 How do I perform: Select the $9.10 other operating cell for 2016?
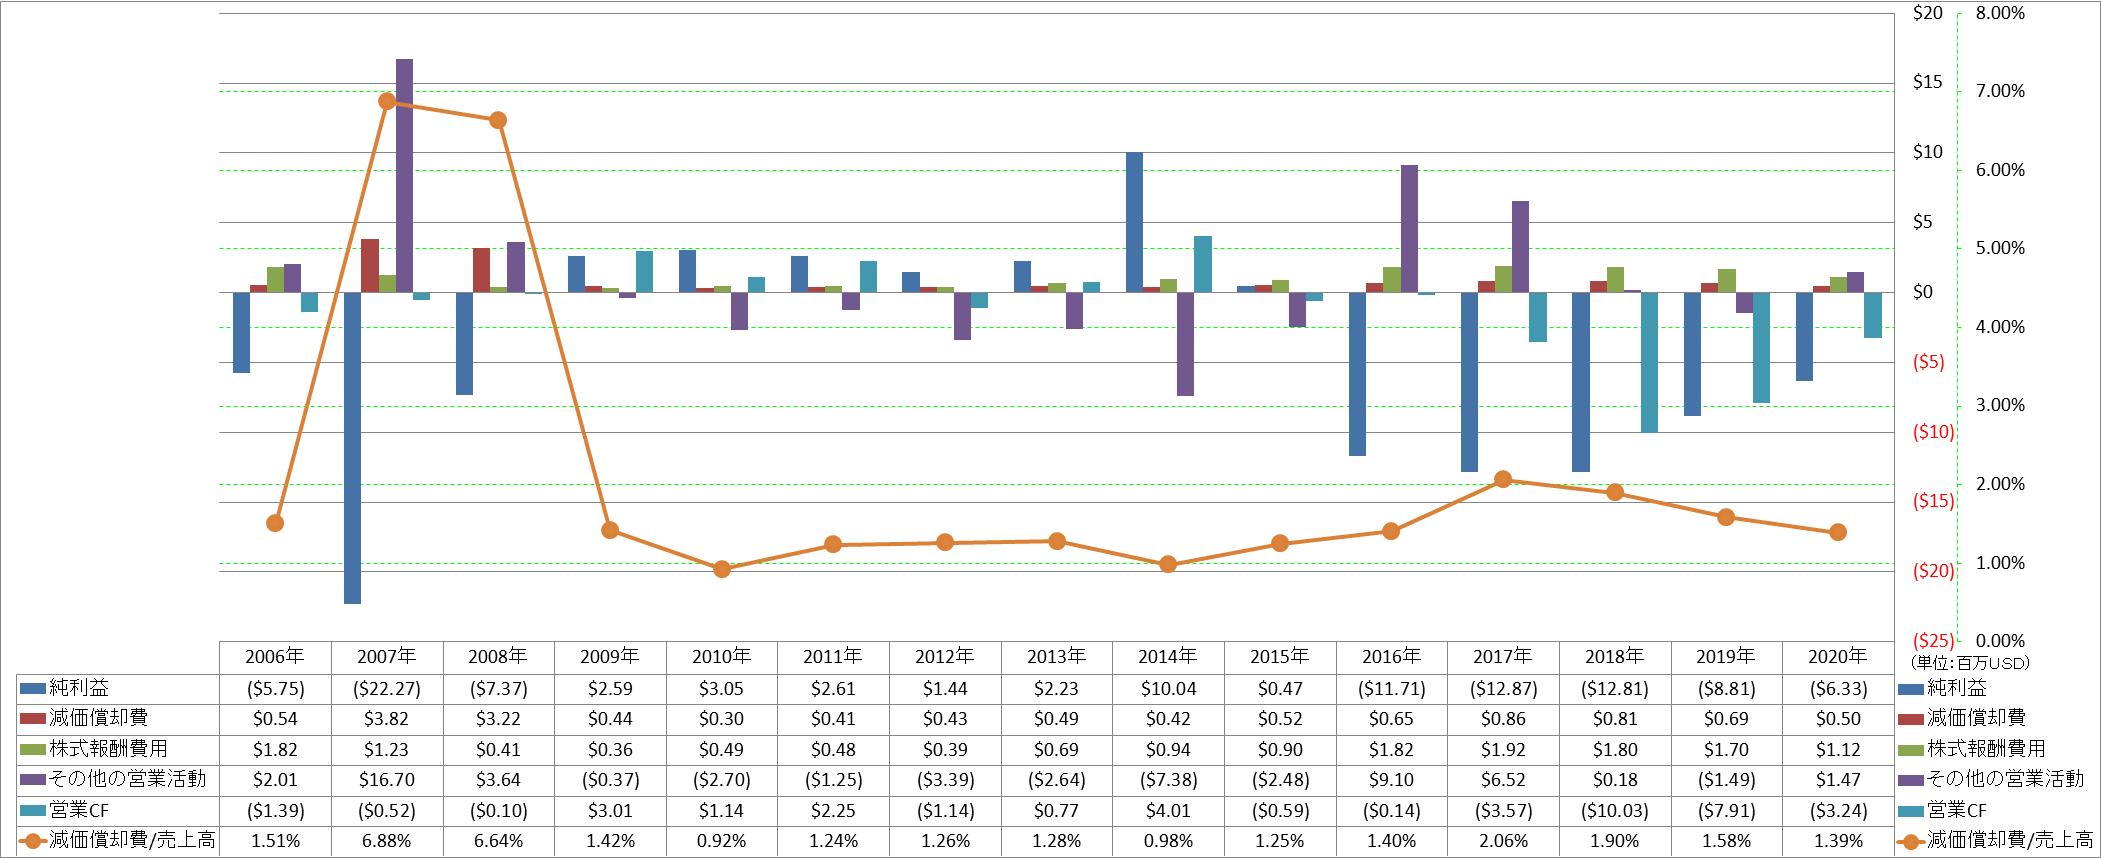1391,780
